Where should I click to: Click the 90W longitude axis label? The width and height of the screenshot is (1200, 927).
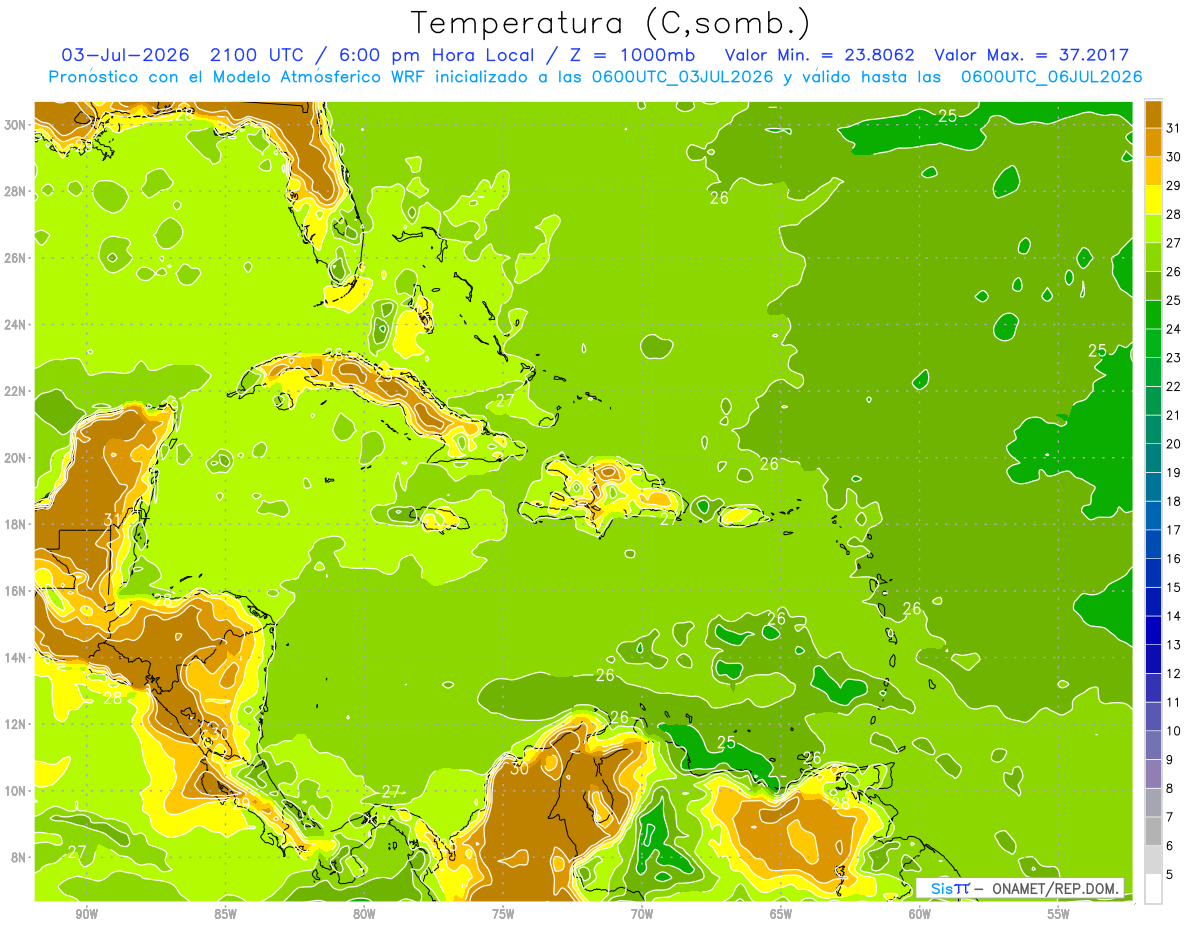pos(86,914)
